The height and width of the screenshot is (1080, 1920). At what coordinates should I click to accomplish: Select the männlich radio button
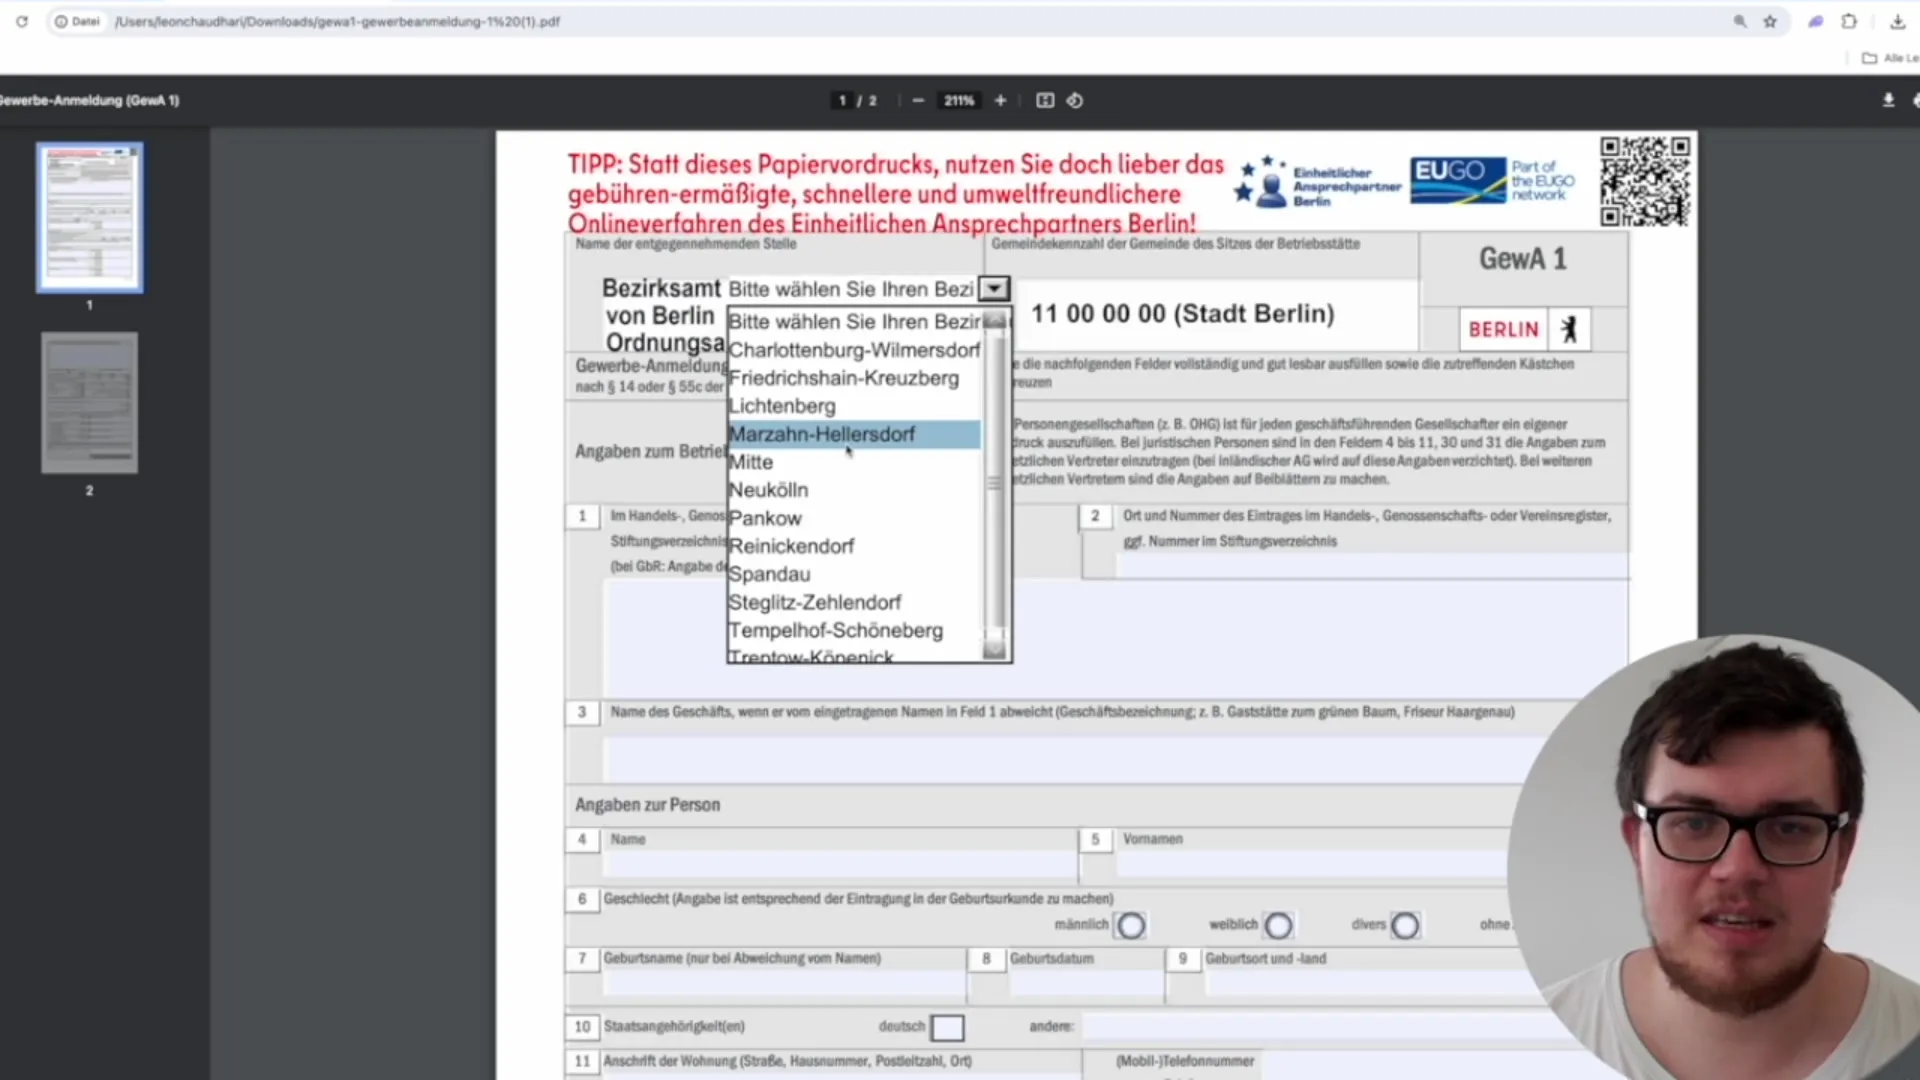click(1131, 926)
